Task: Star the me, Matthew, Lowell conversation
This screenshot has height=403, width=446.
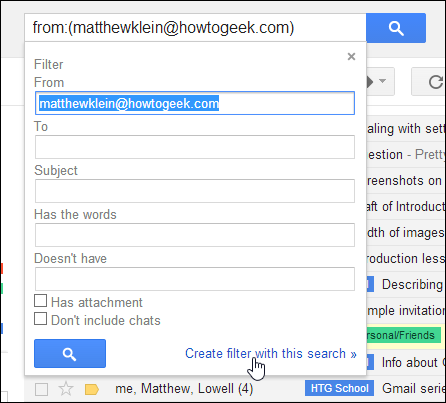Action: pos(66,389)
